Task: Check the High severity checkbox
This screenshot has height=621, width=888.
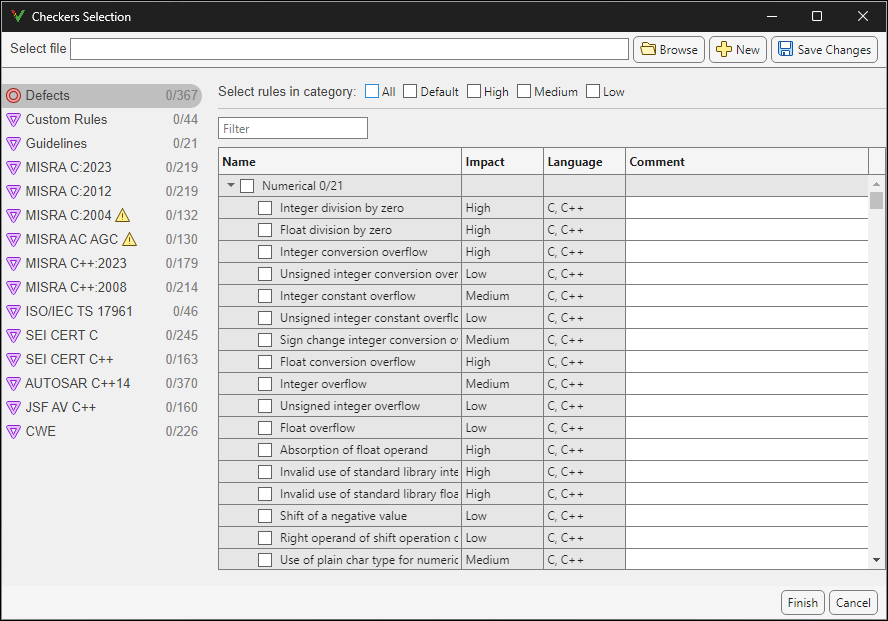Action: coord(474,91)
